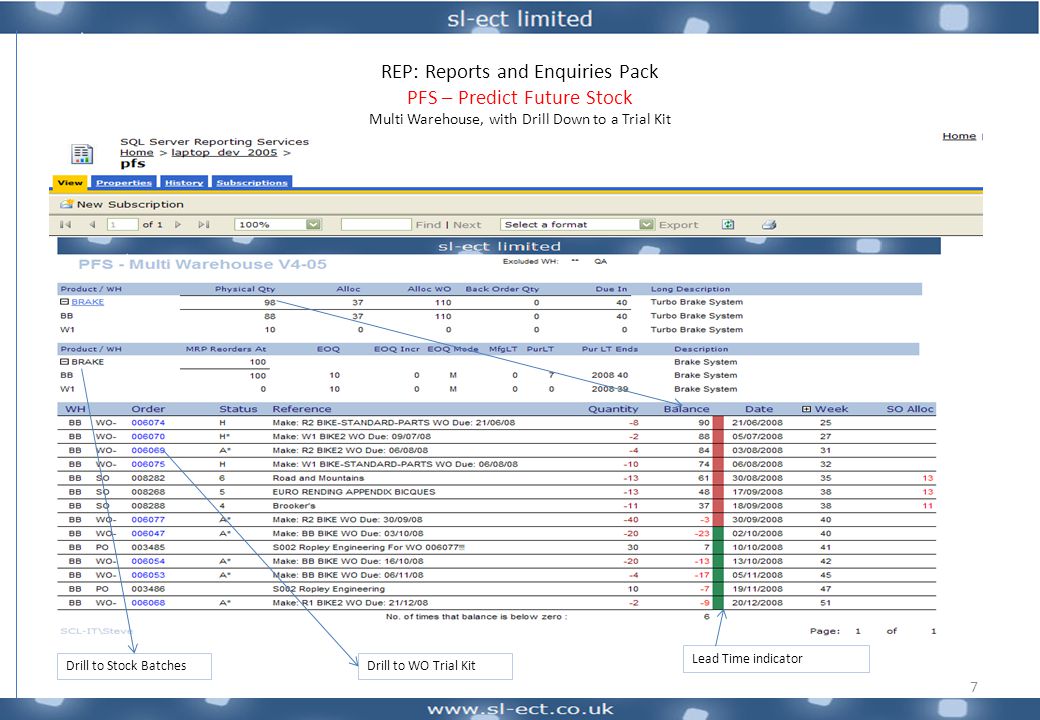Drill into work order 006068
Image resolution: width=1040 pixels, height=720 pixels.
tap(148, 603)
